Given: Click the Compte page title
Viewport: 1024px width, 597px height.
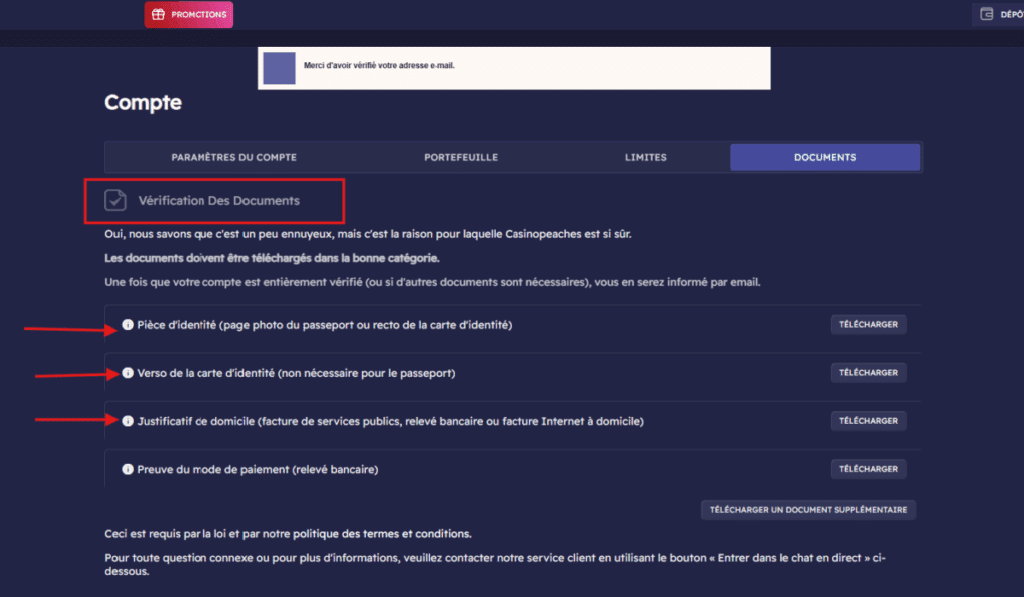Looking at the screenshot, I should (143, 102).
